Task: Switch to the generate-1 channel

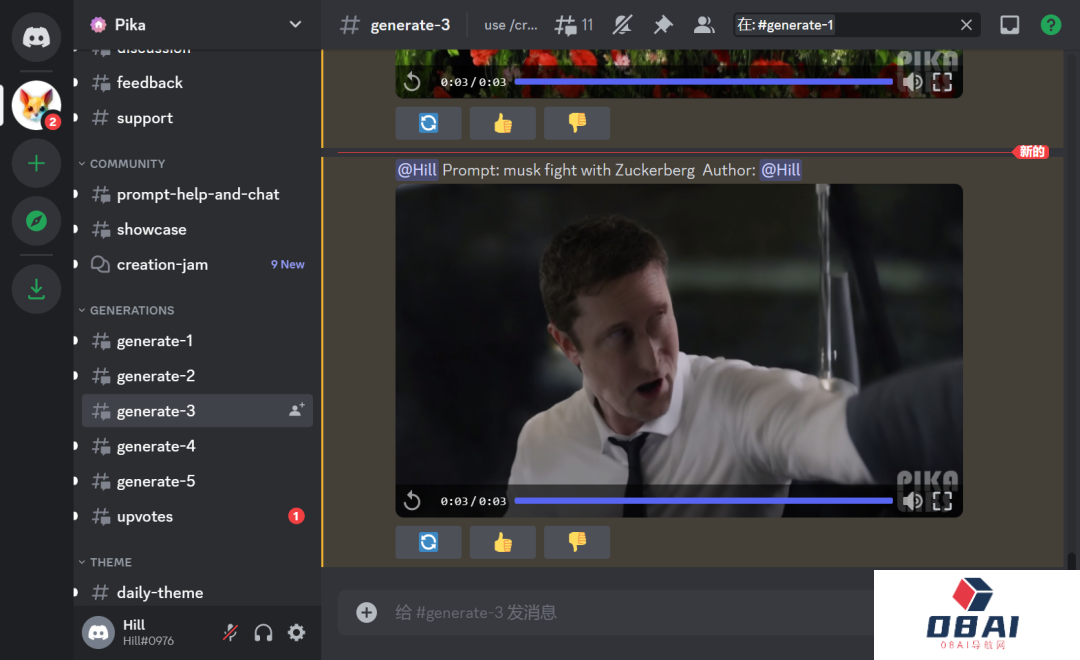Action: pos(155,341)
